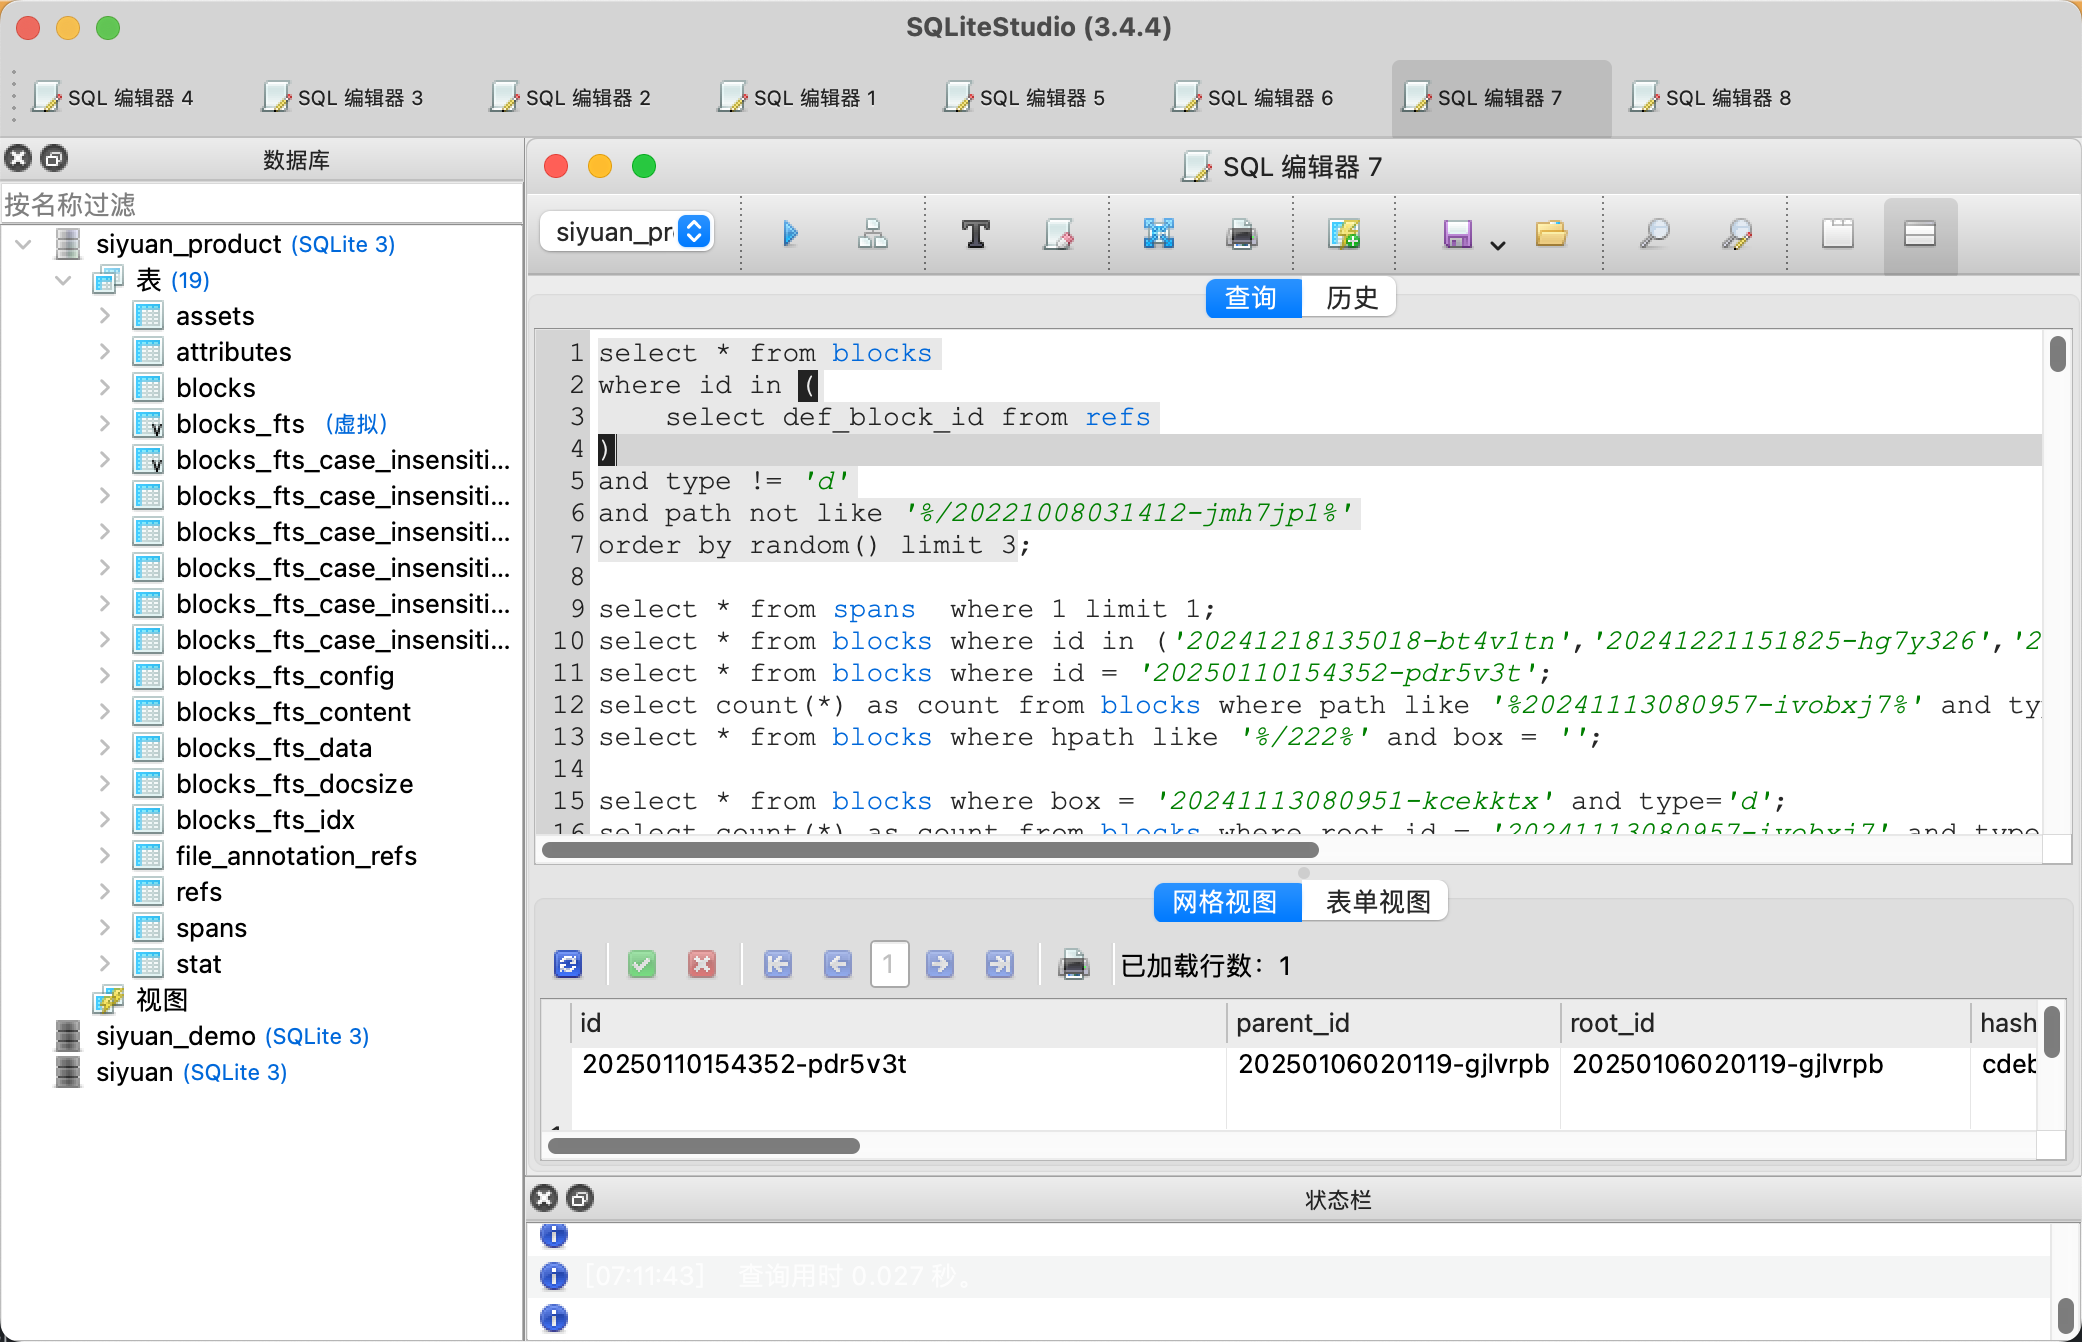This screenshot has width=2082, height=1342.
Task: Select the blocks_fts_config table
Action: [285, 676]
